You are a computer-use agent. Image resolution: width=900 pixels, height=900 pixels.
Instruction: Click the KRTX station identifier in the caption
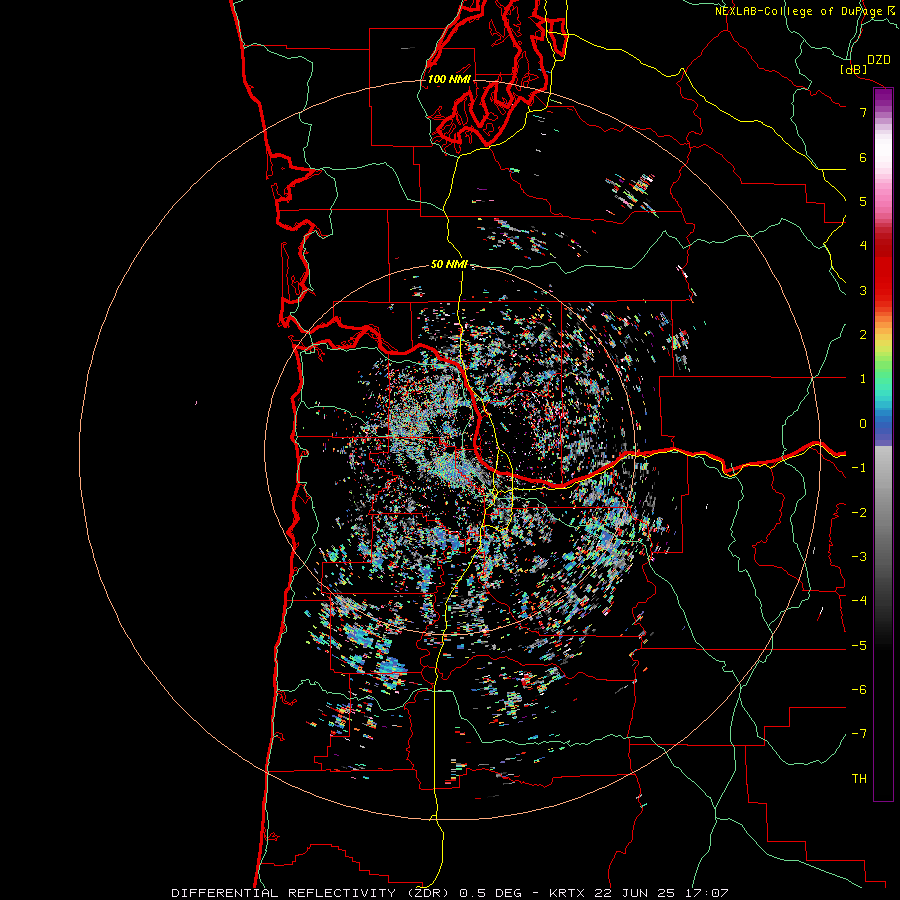(567, 893)
